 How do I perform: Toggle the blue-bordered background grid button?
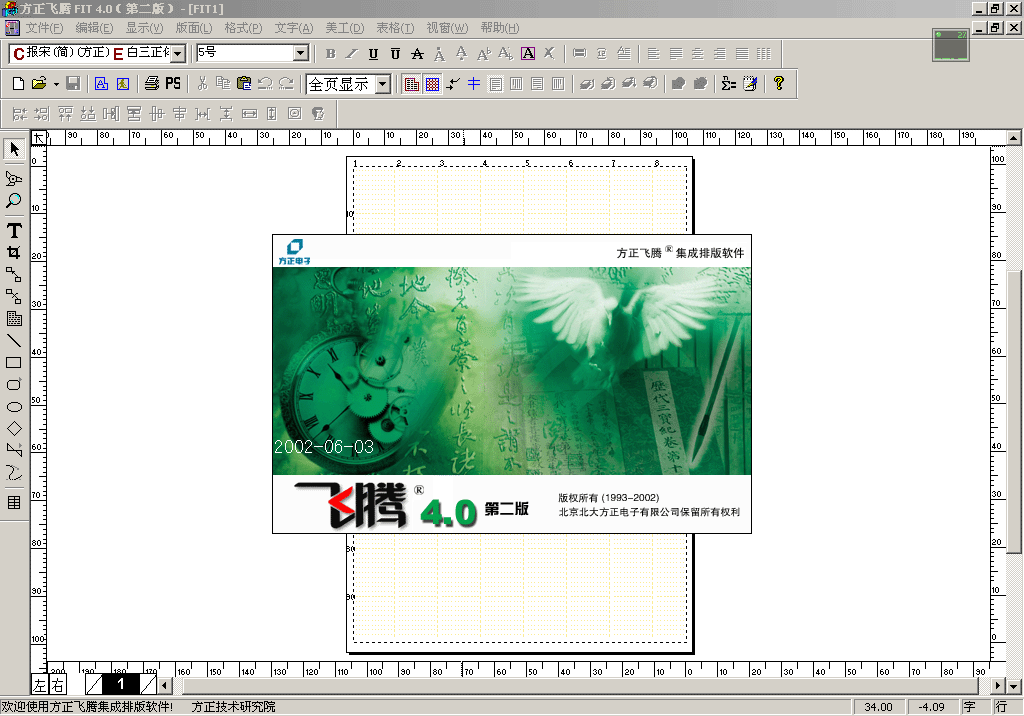point(432,84)
